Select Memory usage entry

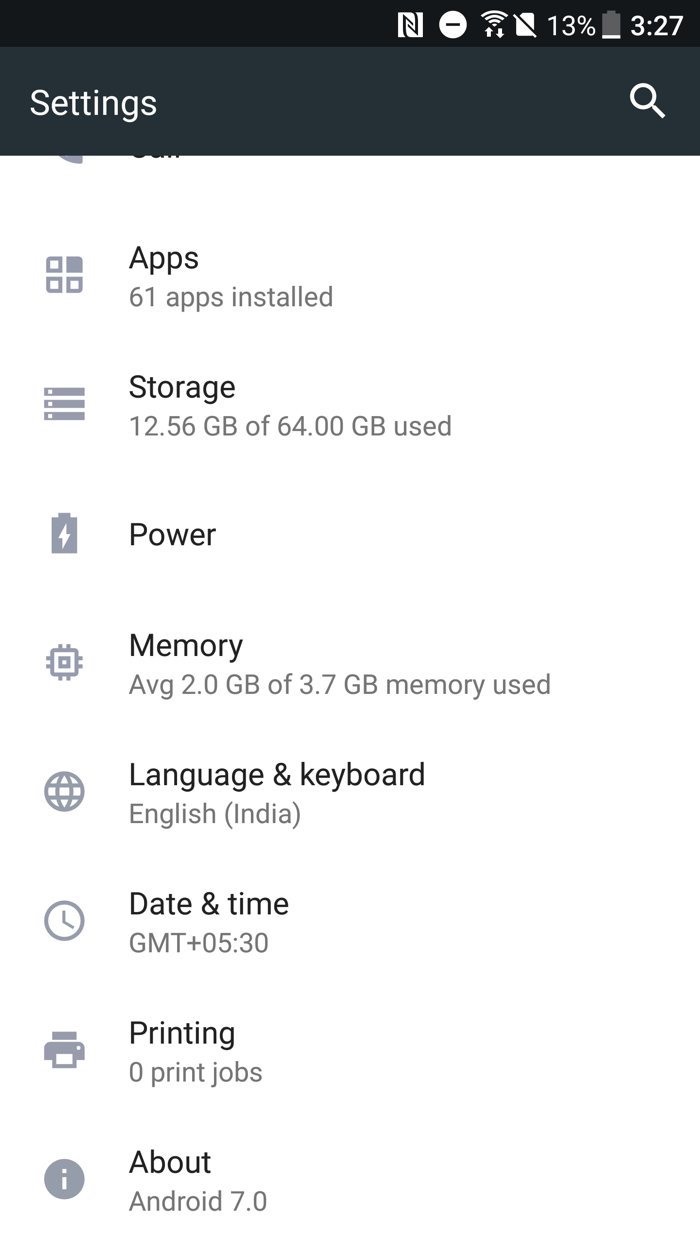(x=339, y=664)
